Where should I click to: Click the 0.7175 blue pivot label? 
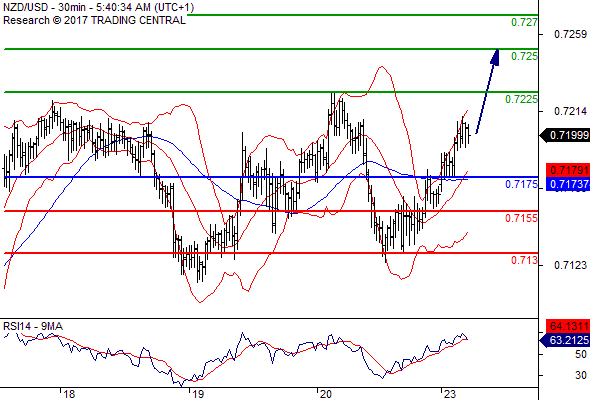[521, 184]
